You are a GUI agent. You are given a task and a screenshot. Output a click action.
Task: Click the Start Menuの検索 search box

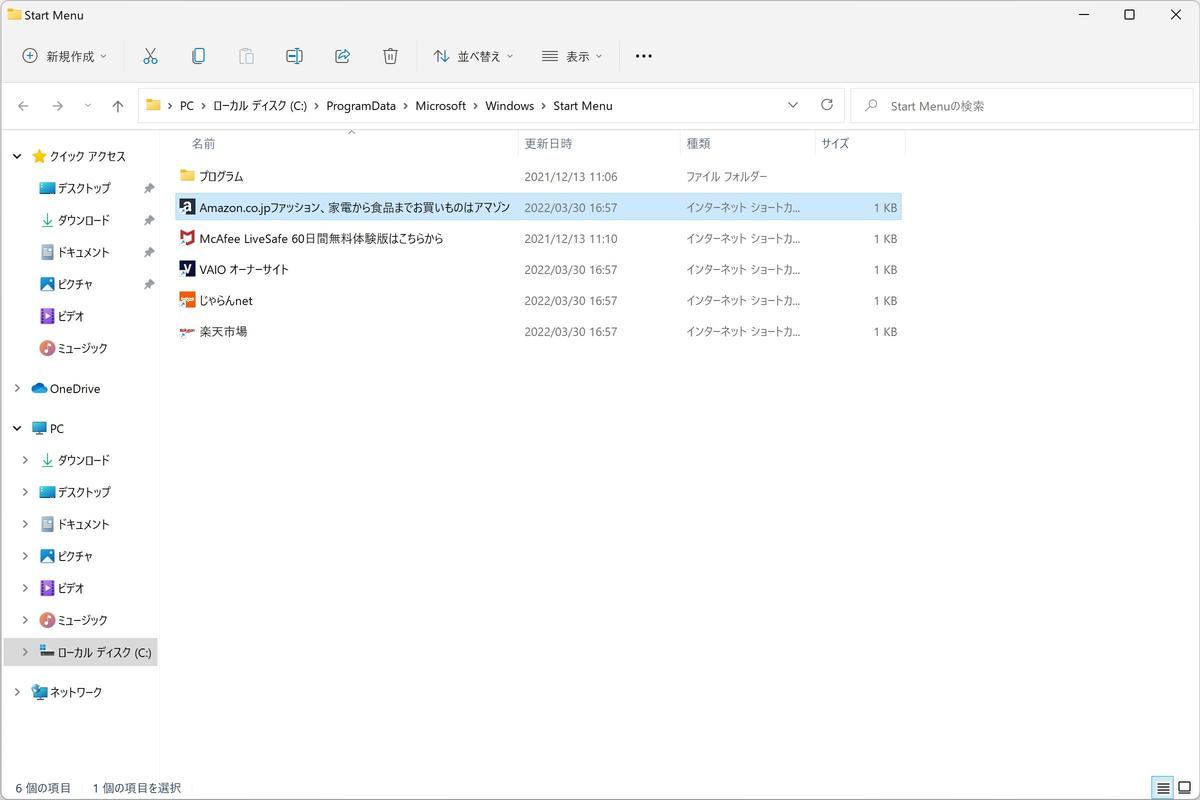coord(1021,105)
